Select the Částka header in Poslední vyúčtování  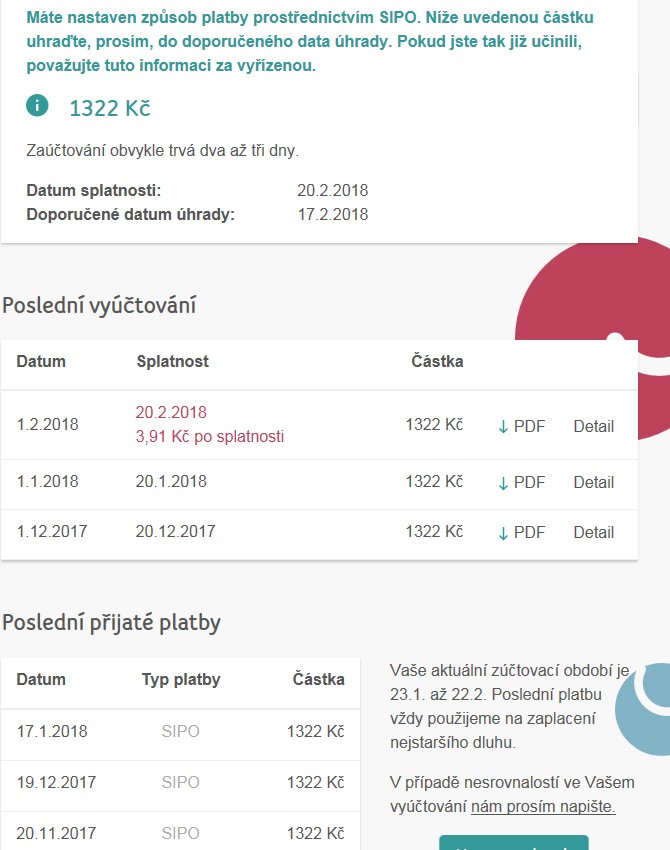click(437, 362)
